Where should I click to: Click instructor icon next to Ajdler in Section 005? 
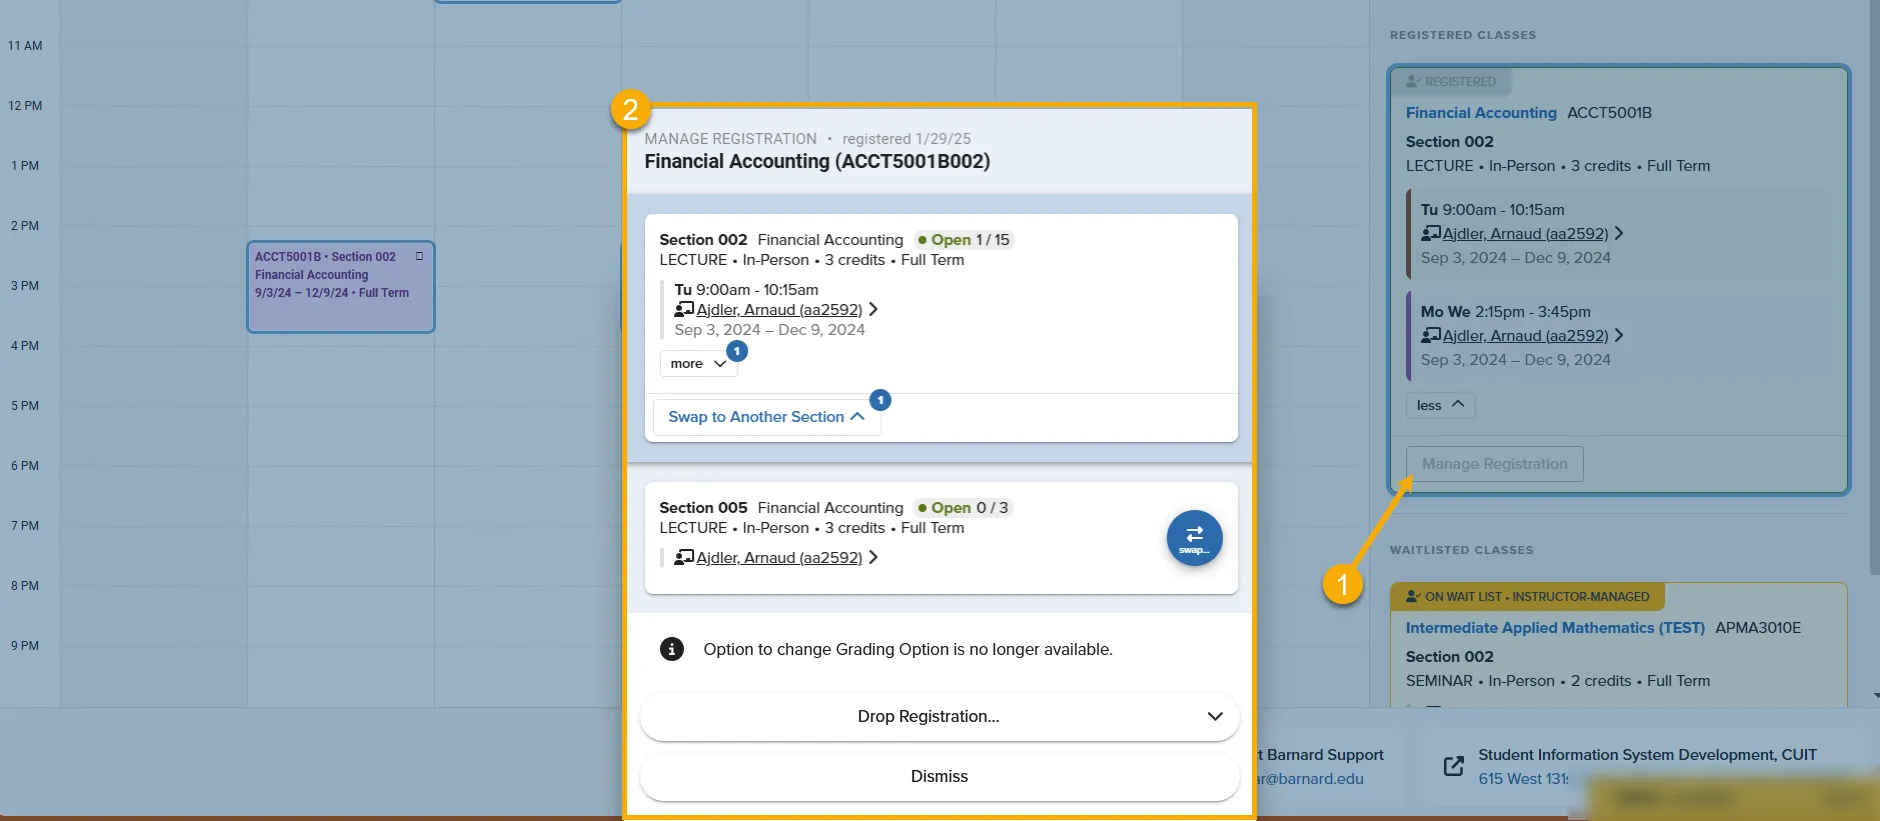click(x=684, y=558)
